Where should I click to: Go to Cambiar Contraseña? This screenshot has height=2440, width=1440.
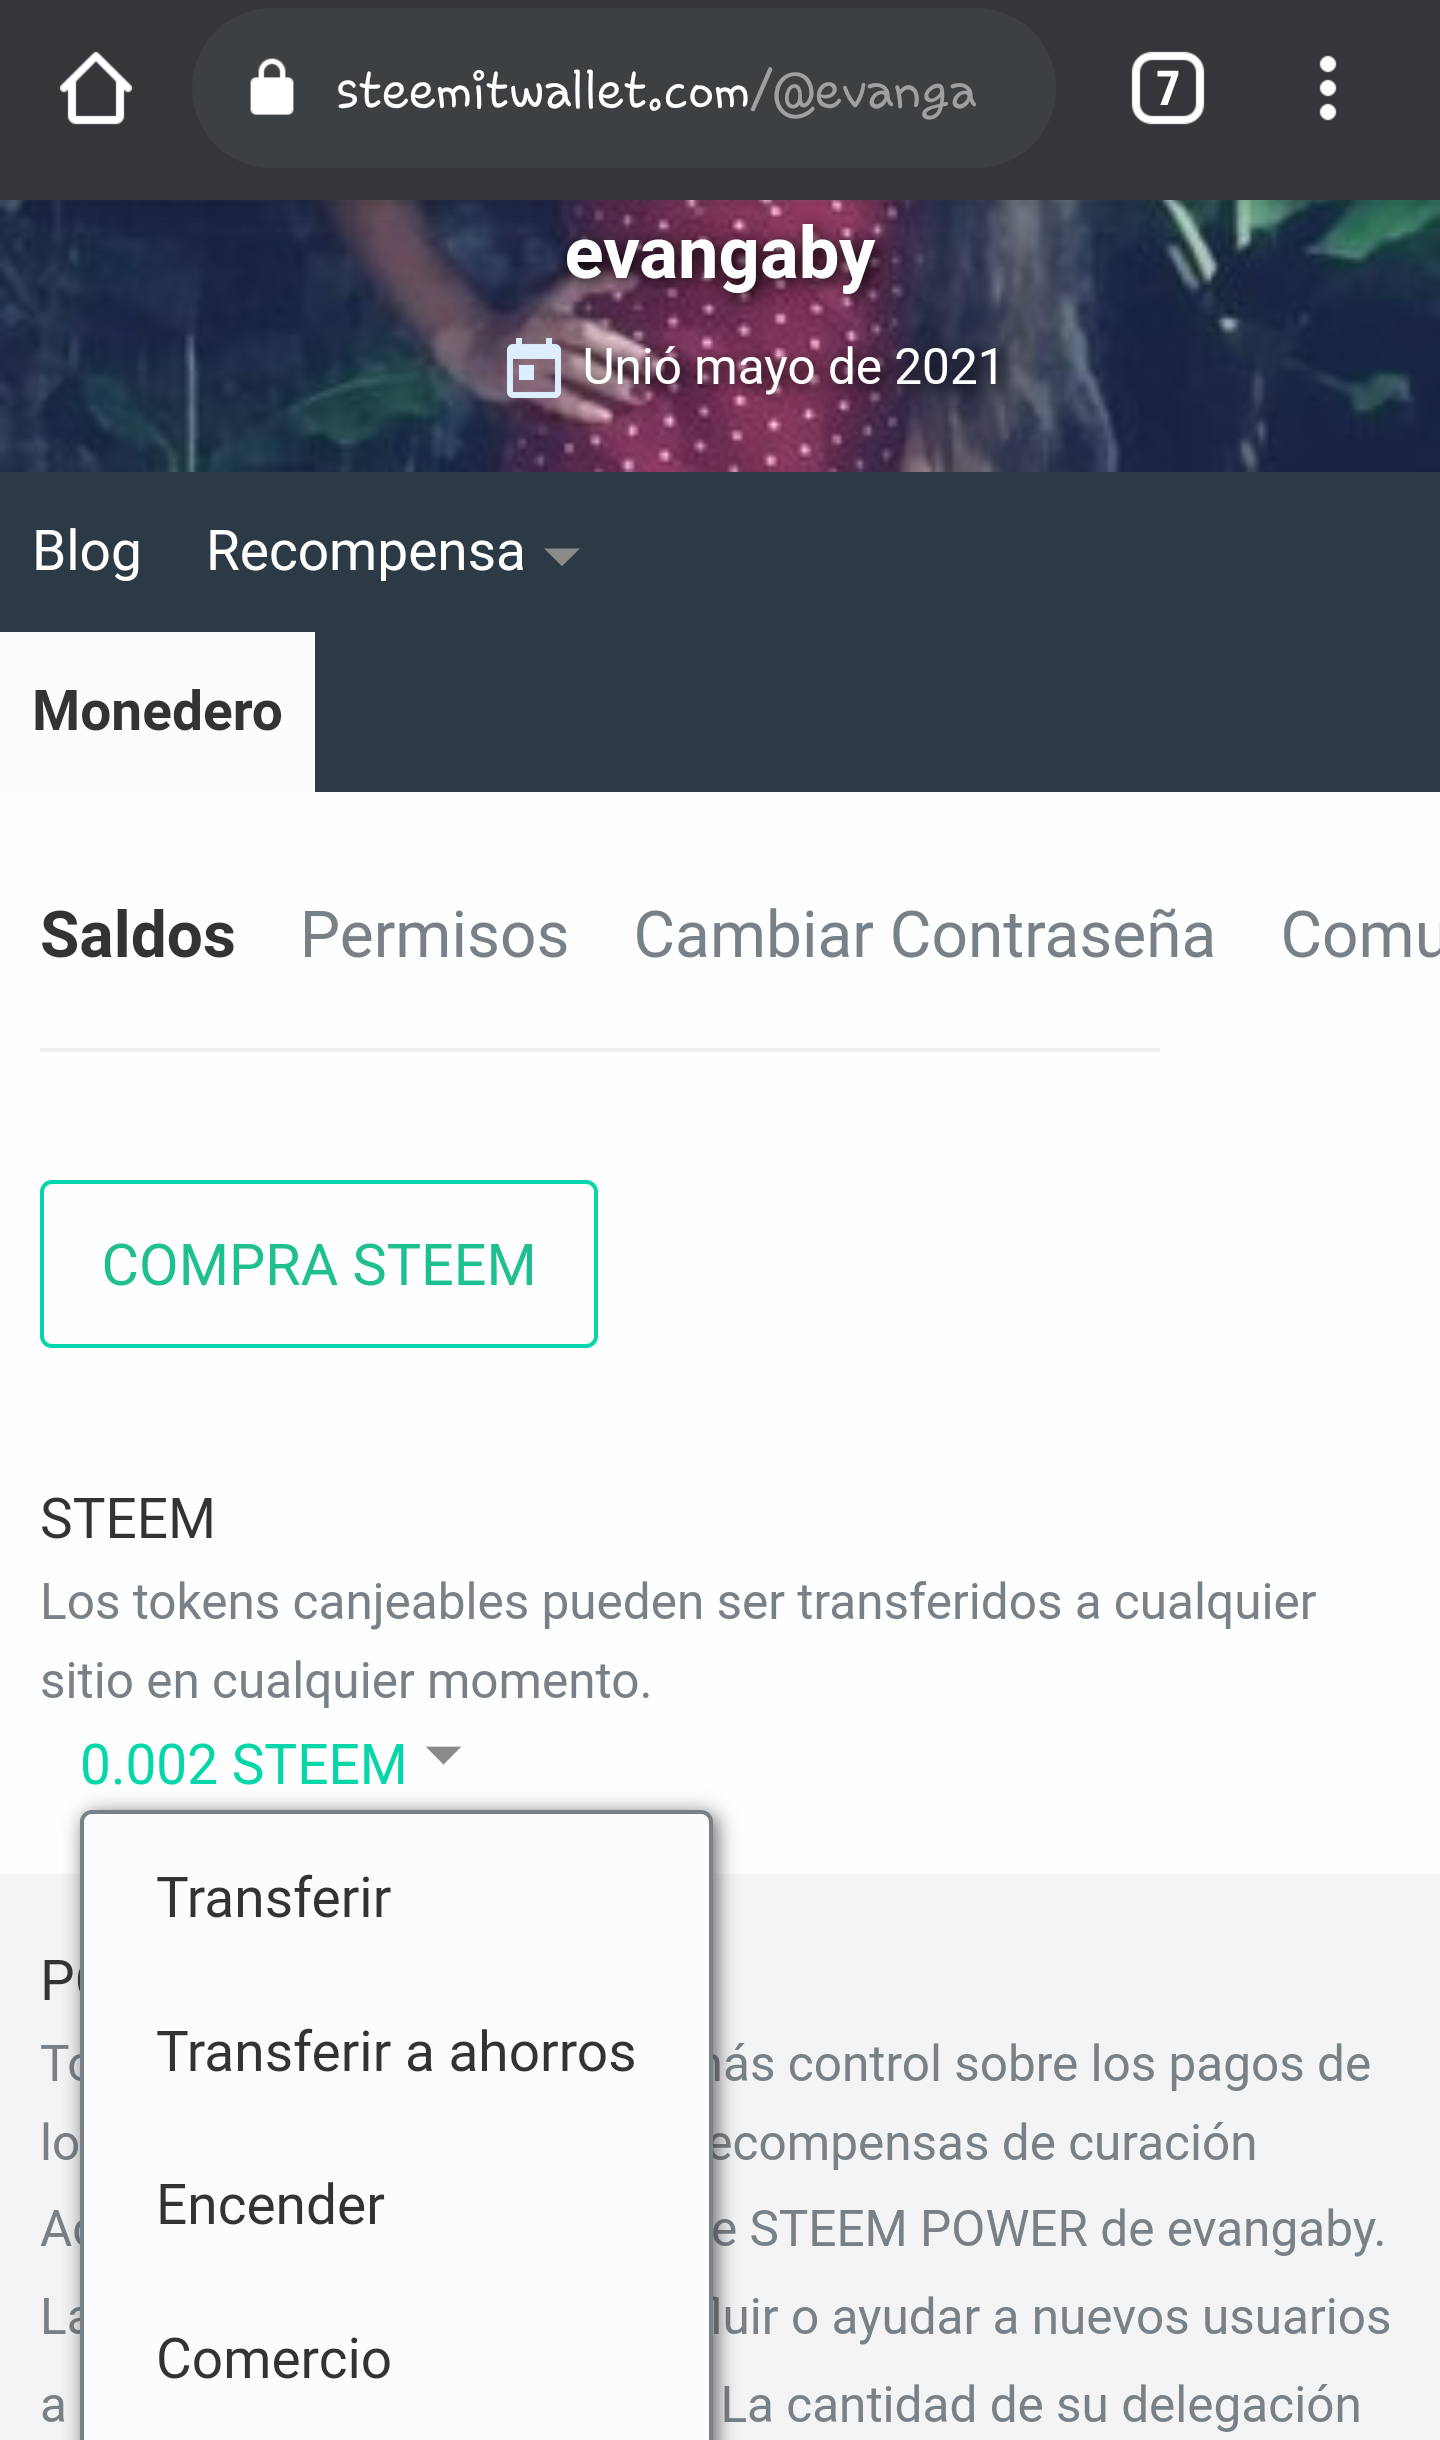[x=925, y=935]
